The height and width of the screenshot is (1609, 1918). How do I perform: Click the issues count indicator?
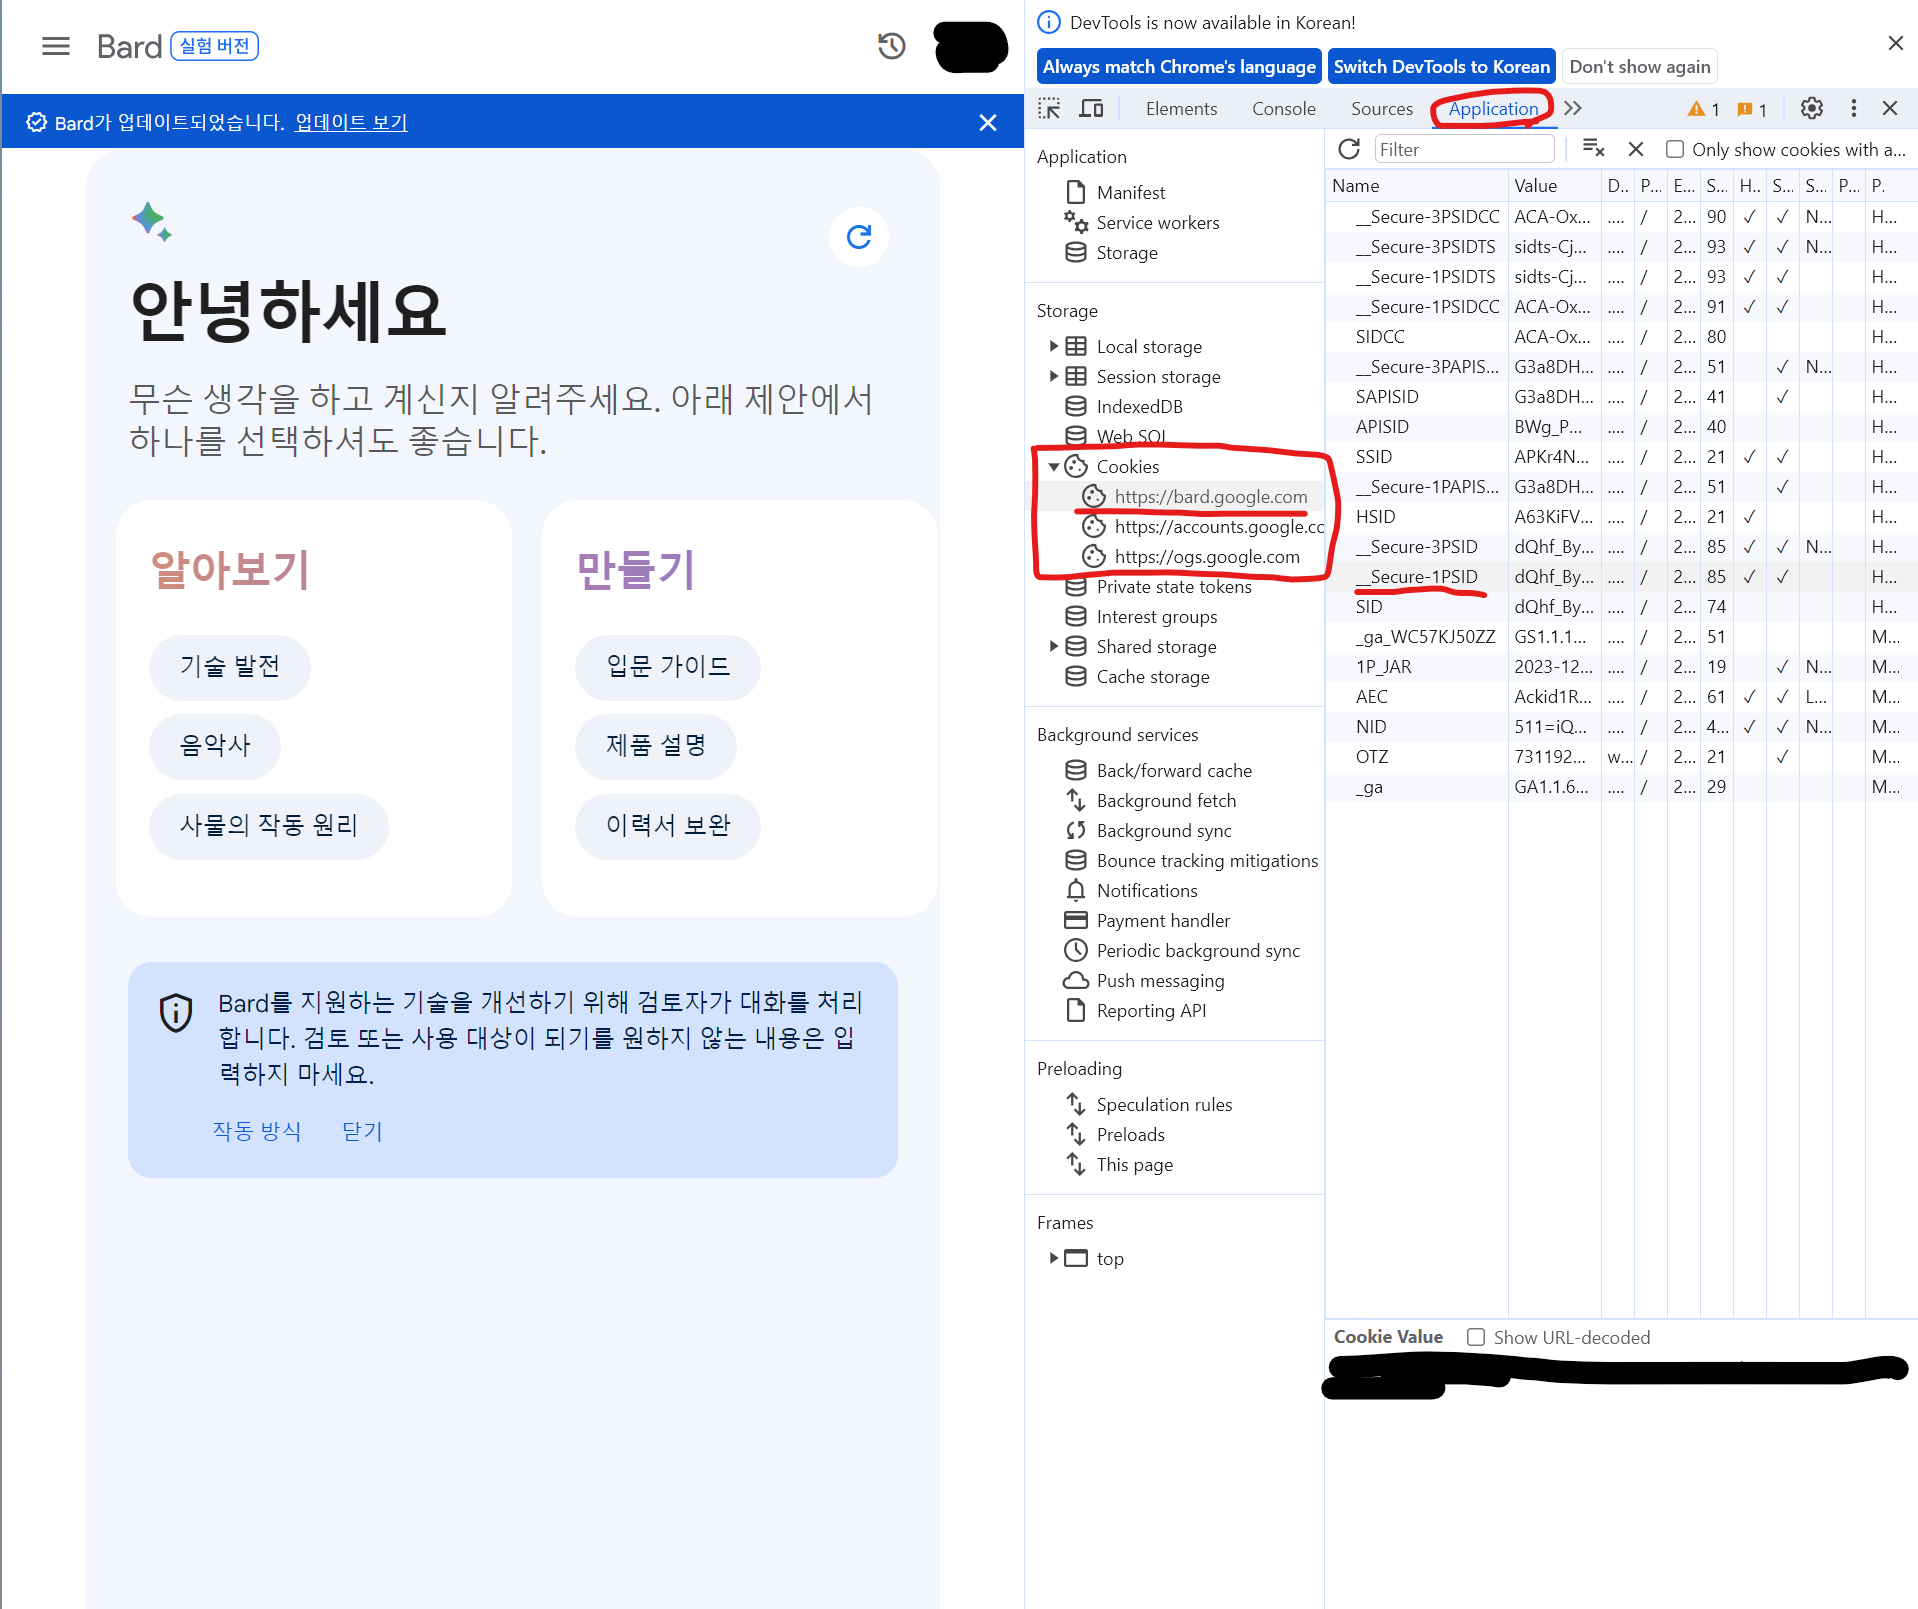(x=1752, y=109)
